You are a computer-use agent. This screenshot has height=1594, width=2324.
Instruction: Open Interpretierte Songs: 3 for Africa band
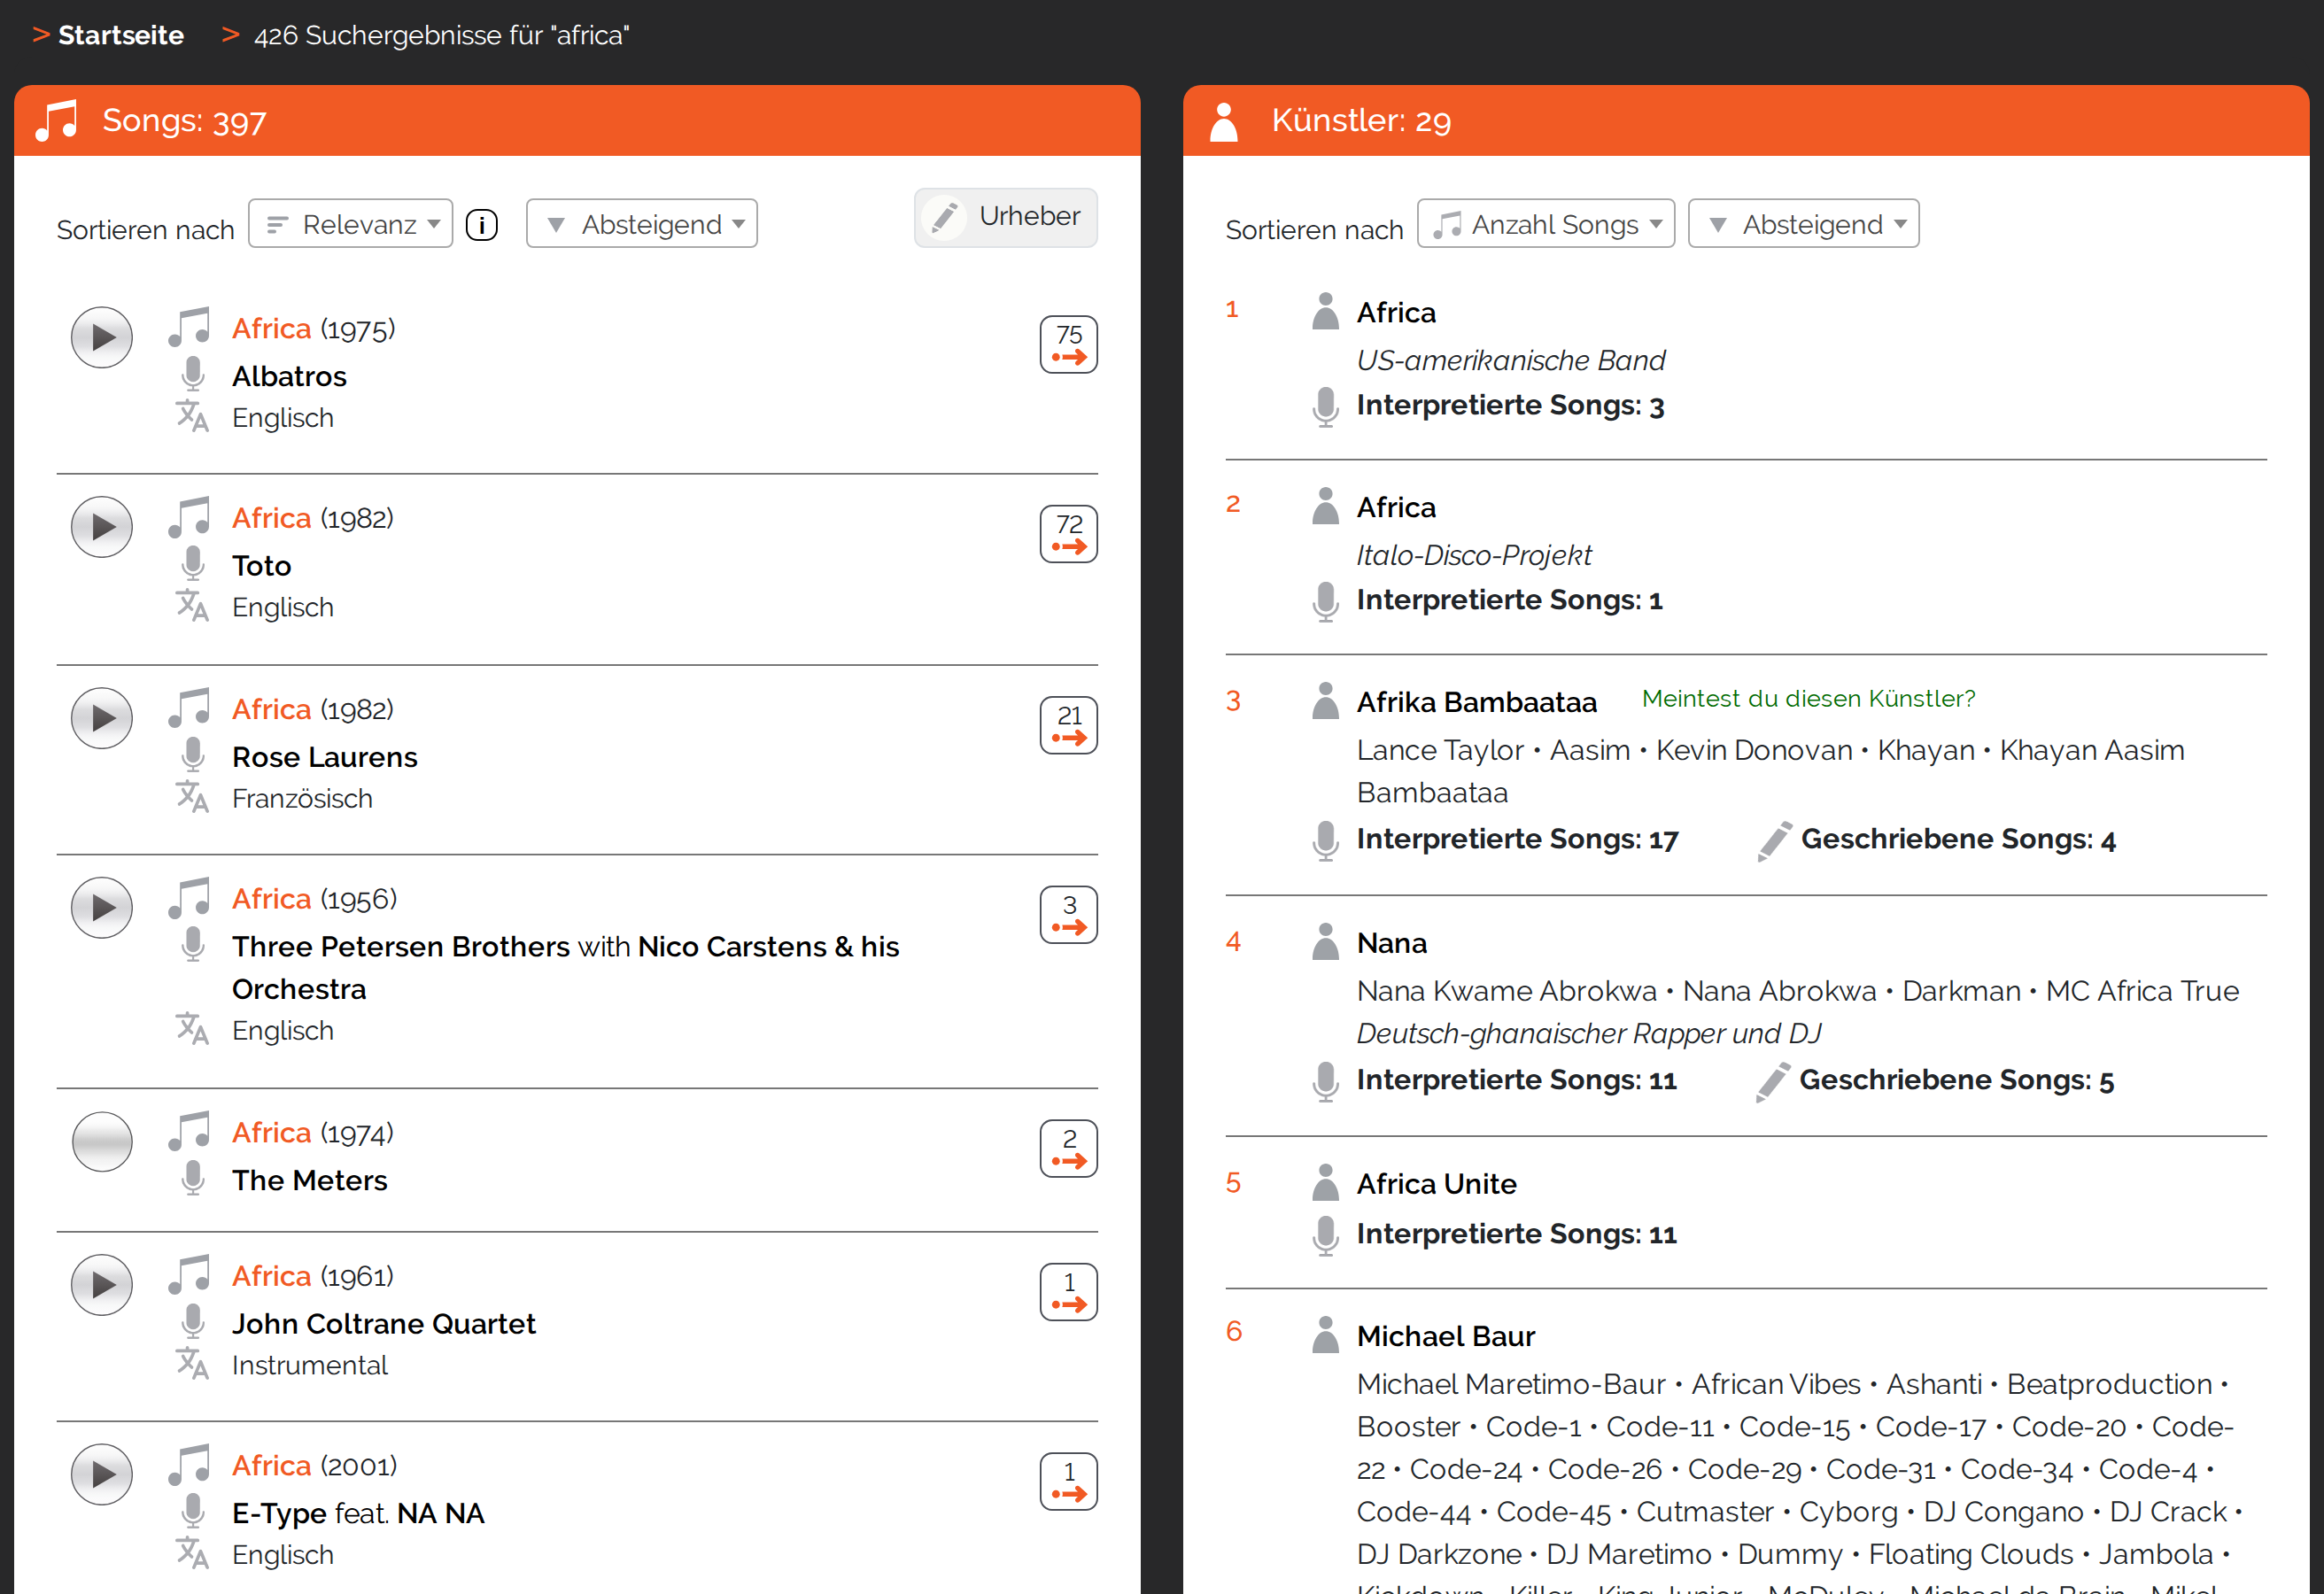(1510, 405)
